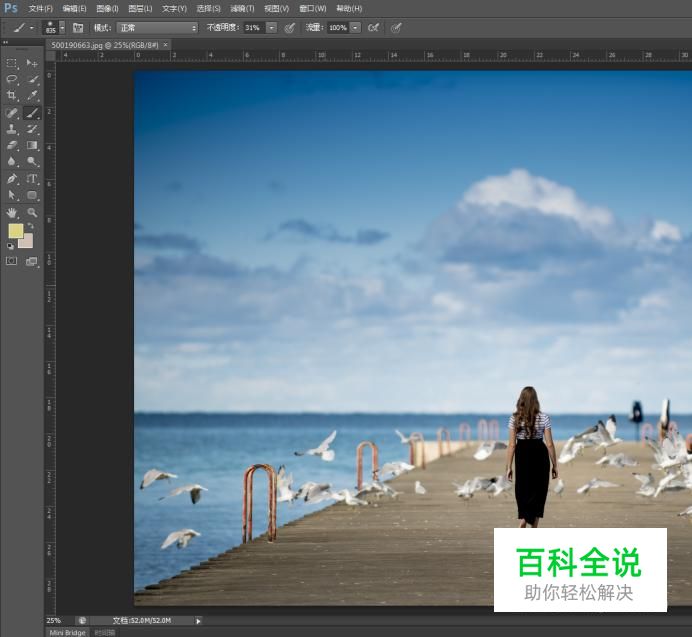Image resolution: width=692 pixels, height=637 pixels.
Task: Toggle pressure for opacity button
Action: click(x=290, y=28)
